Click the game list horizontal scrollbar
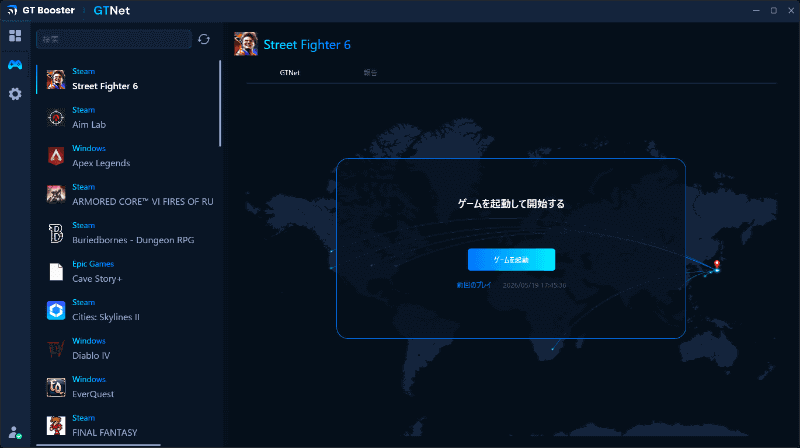Image resolution: width=800 pixels, height=448 pixels. (x=98, y=445)
